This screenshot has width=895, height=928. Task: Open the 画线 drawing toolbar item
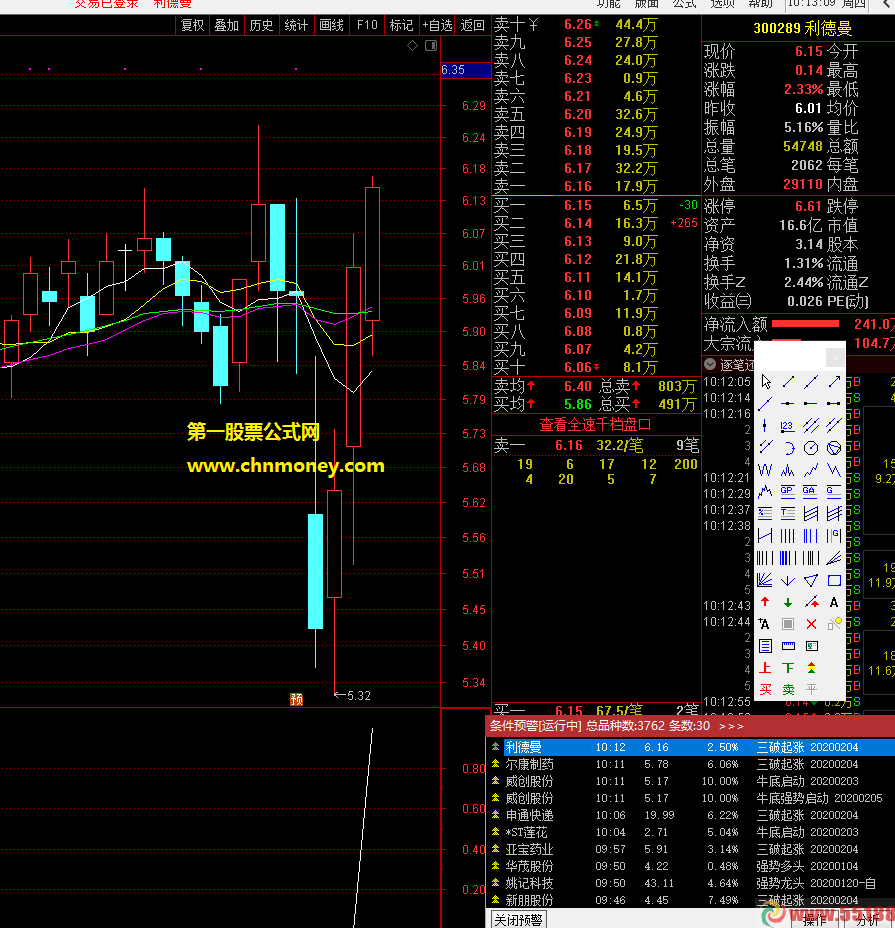(331, 25)
